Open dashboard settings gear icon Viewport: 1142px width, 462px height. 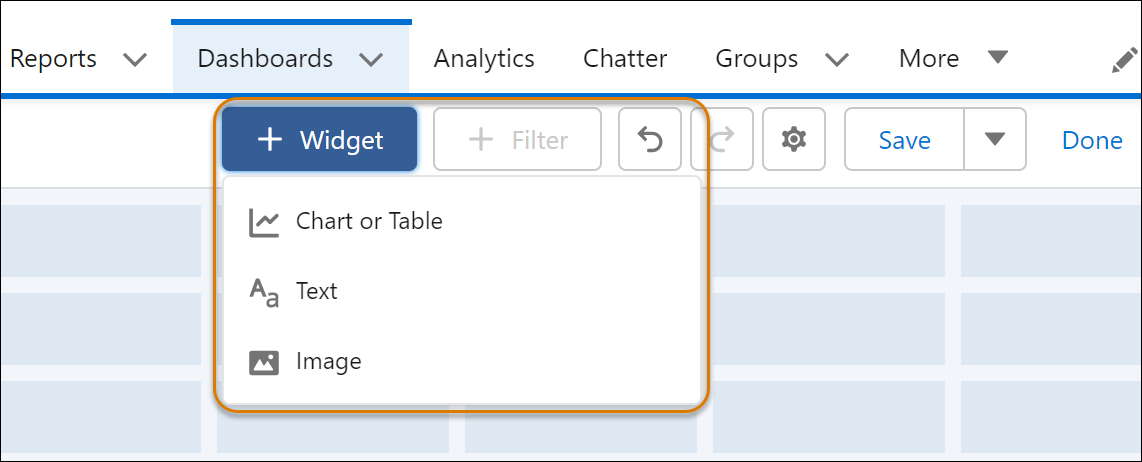(x=794, y=140)
